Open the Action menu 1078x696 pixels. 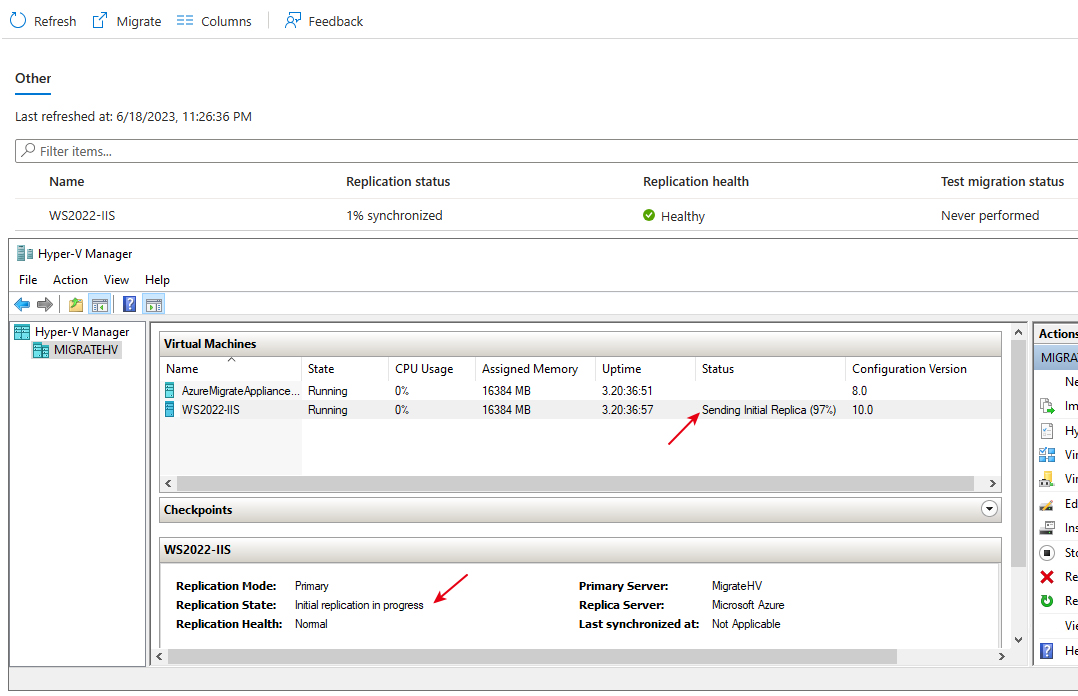click(x=70, y=280)
